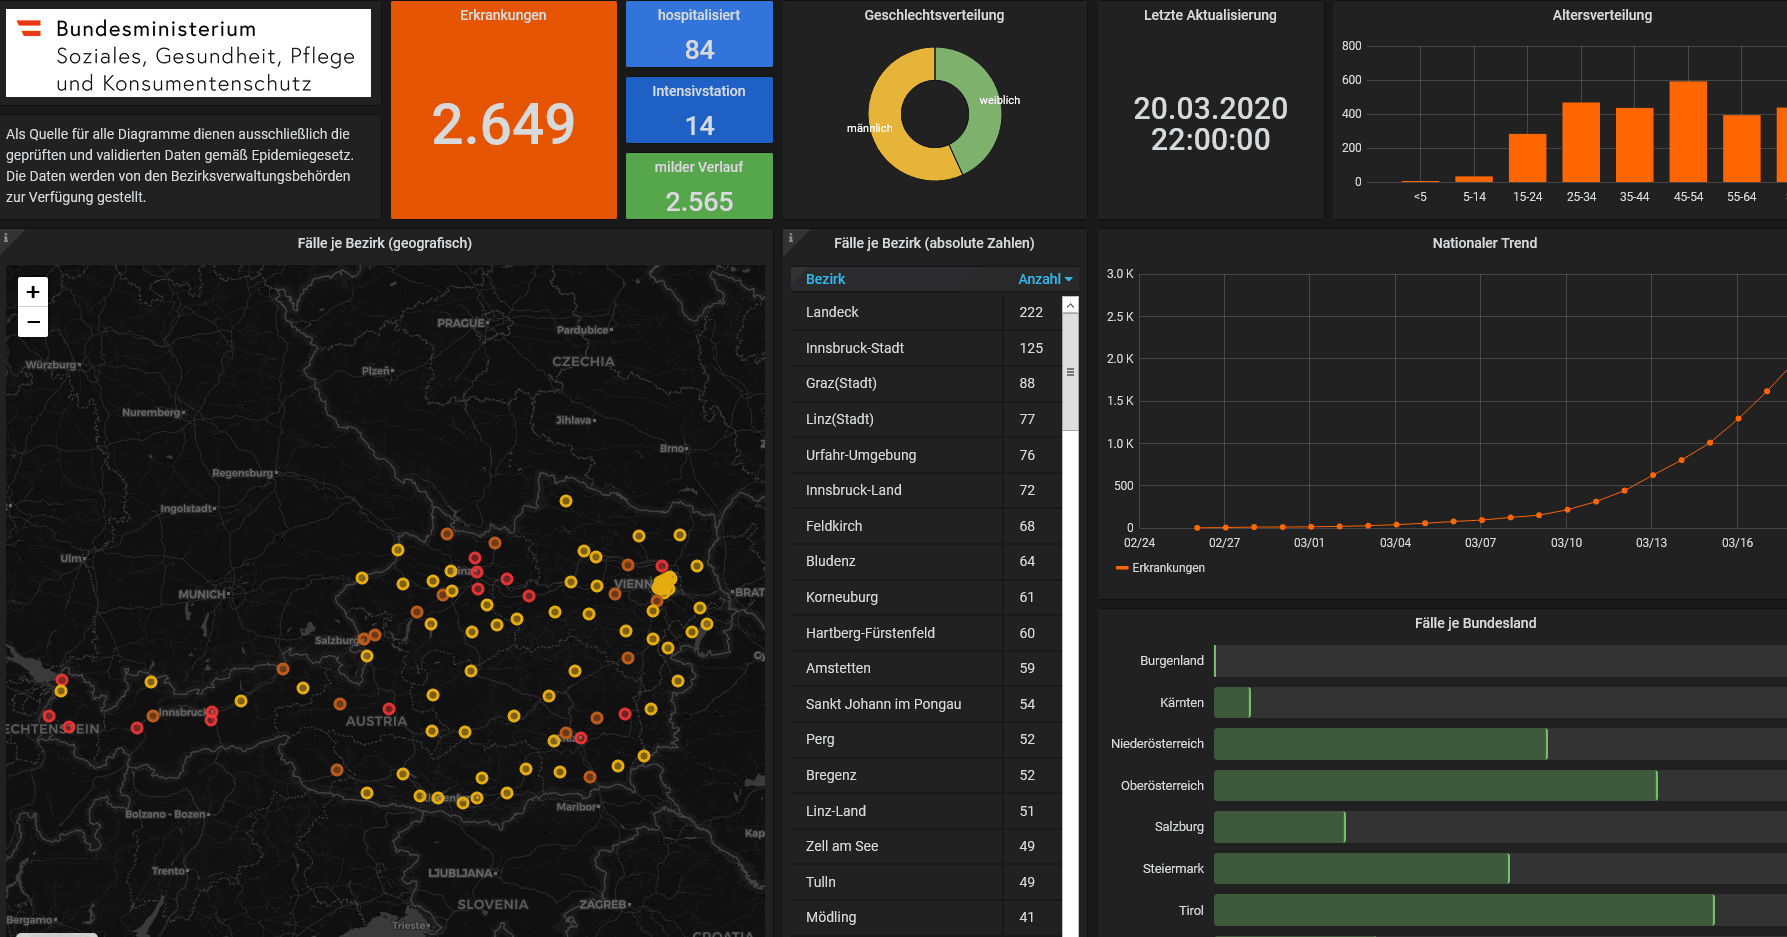Select the Bregenz row

pos(926,775)
